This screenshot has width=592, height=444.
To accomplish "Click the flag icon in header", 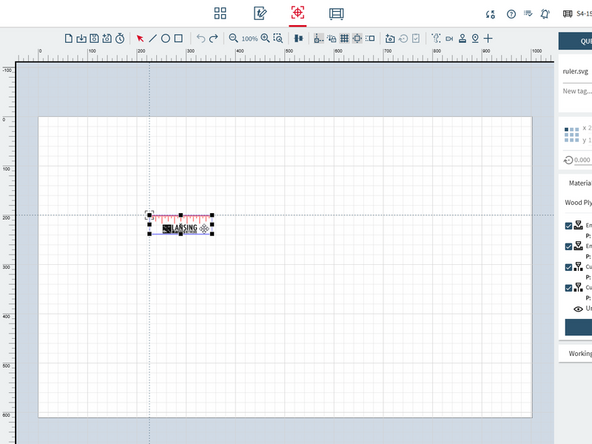I will (528, 14).
